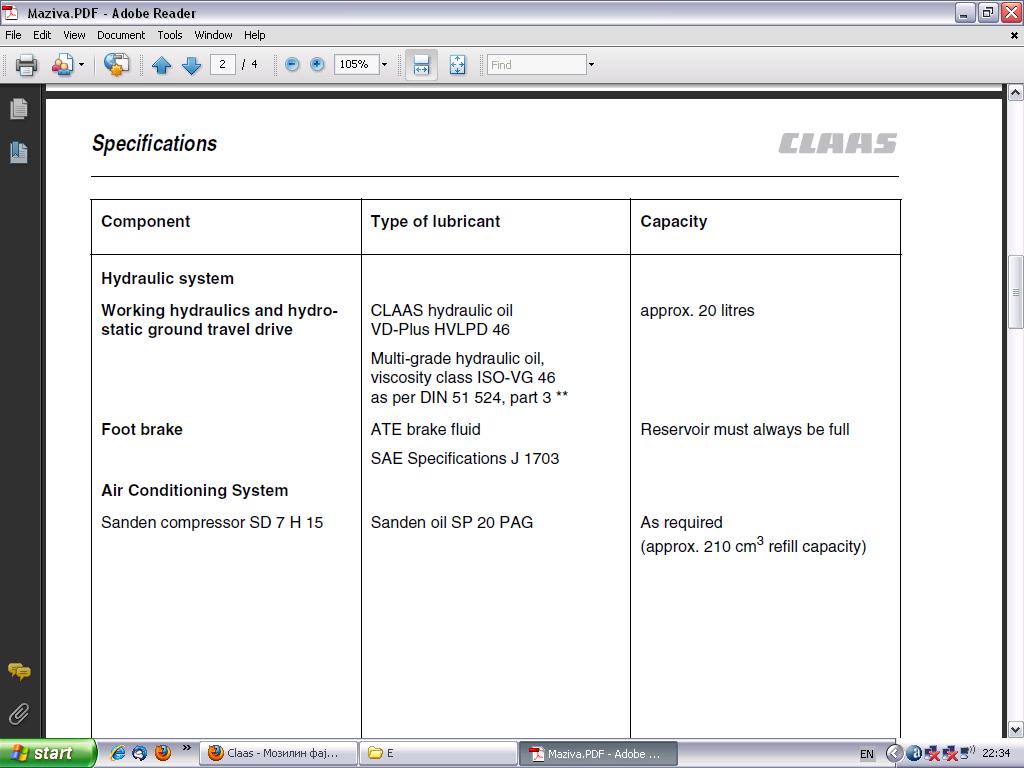1024x768 pixels.
Task: Open the Create PDF online globe icon
Action: [x=116, y=65]
